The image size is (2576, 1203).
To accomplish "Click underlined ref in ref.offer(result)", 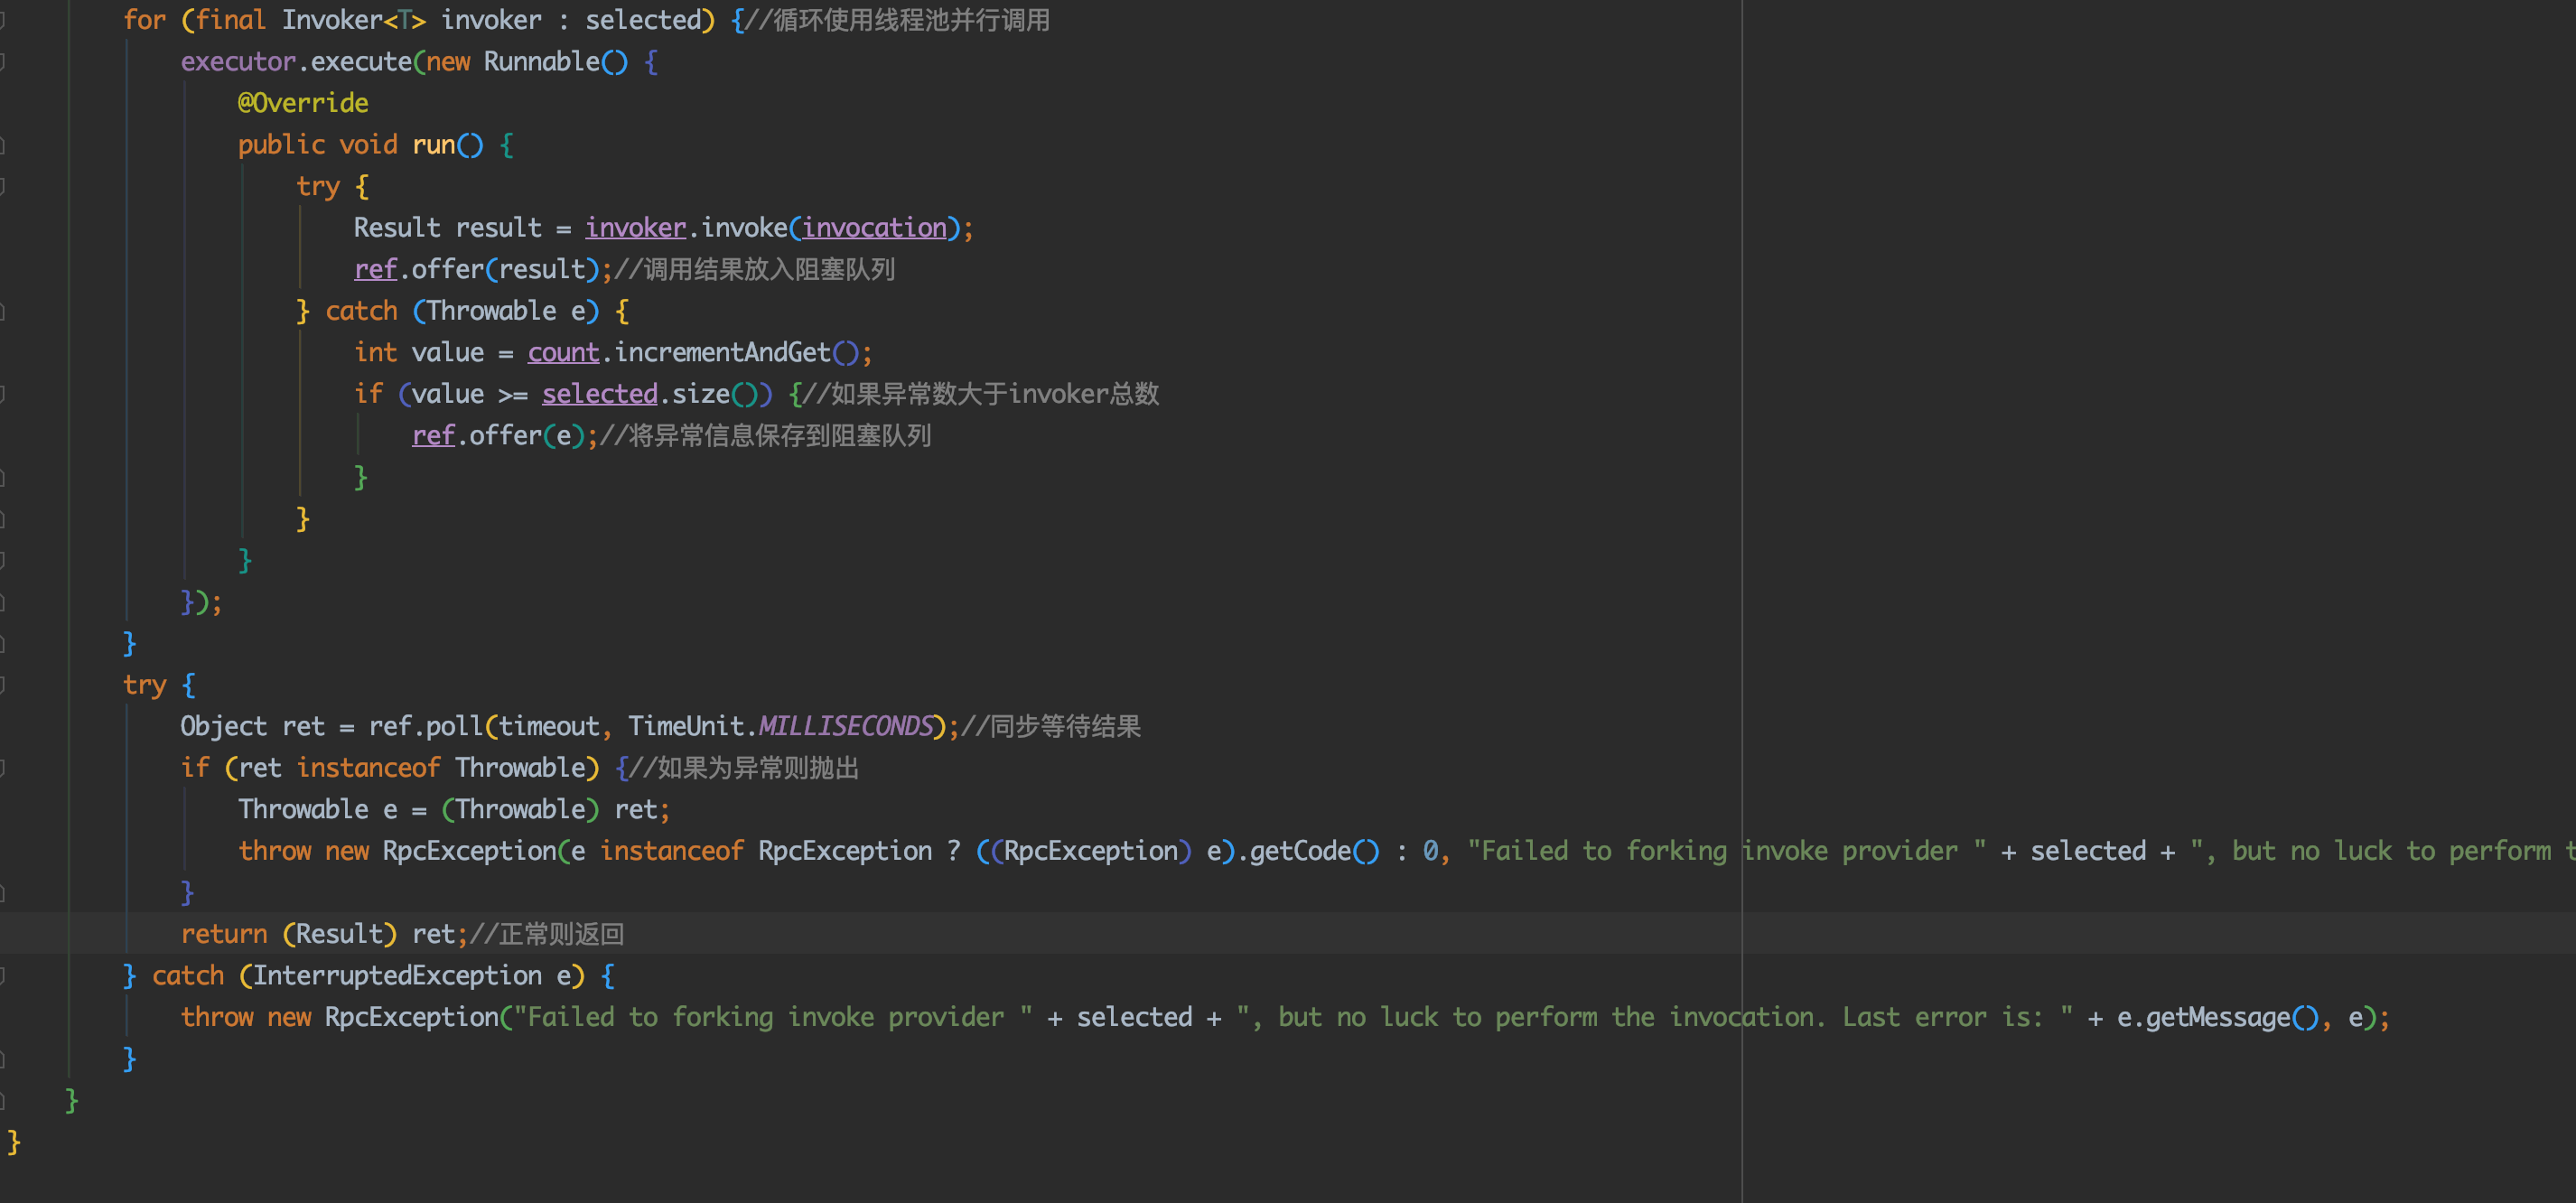I will (x=375, y=270).
